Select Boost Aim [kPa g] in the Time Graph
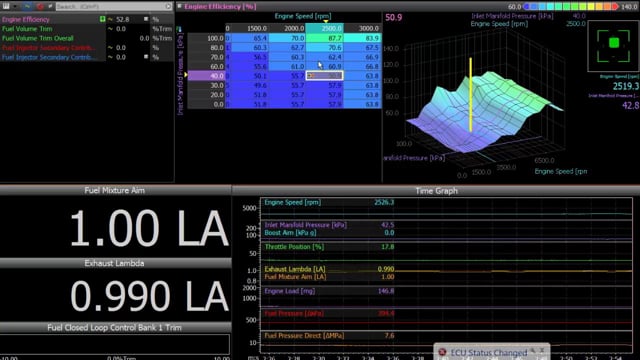 290,233
